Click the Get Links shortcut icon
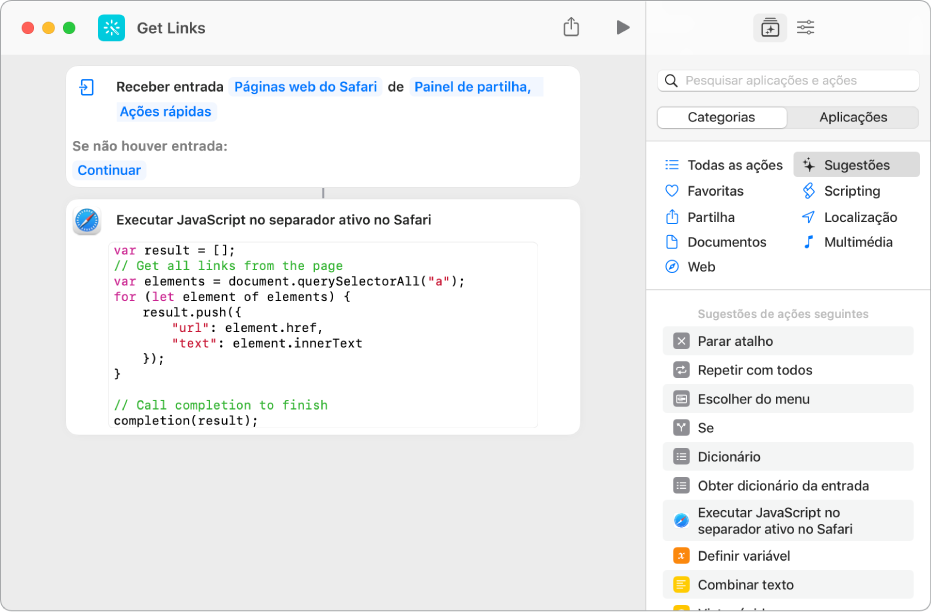 click(x=112, y=27)
